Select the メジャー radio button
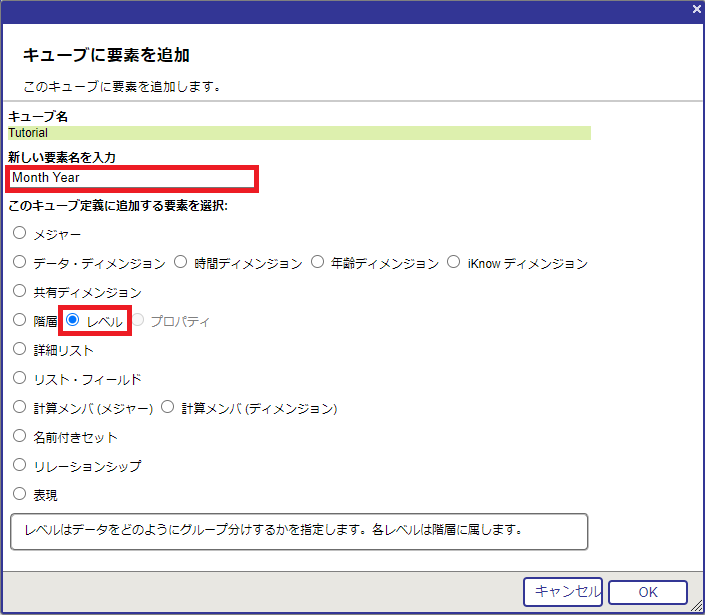 coord(20,234)
